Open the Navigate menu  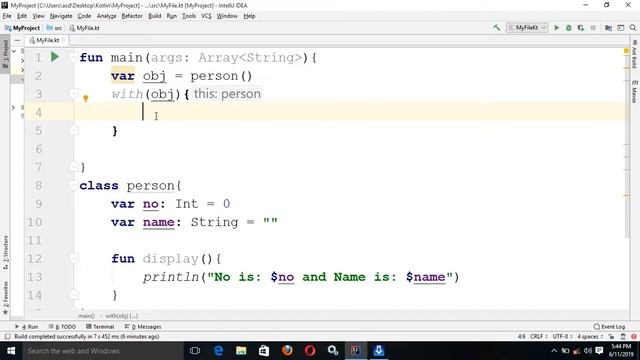coord(61,16)
